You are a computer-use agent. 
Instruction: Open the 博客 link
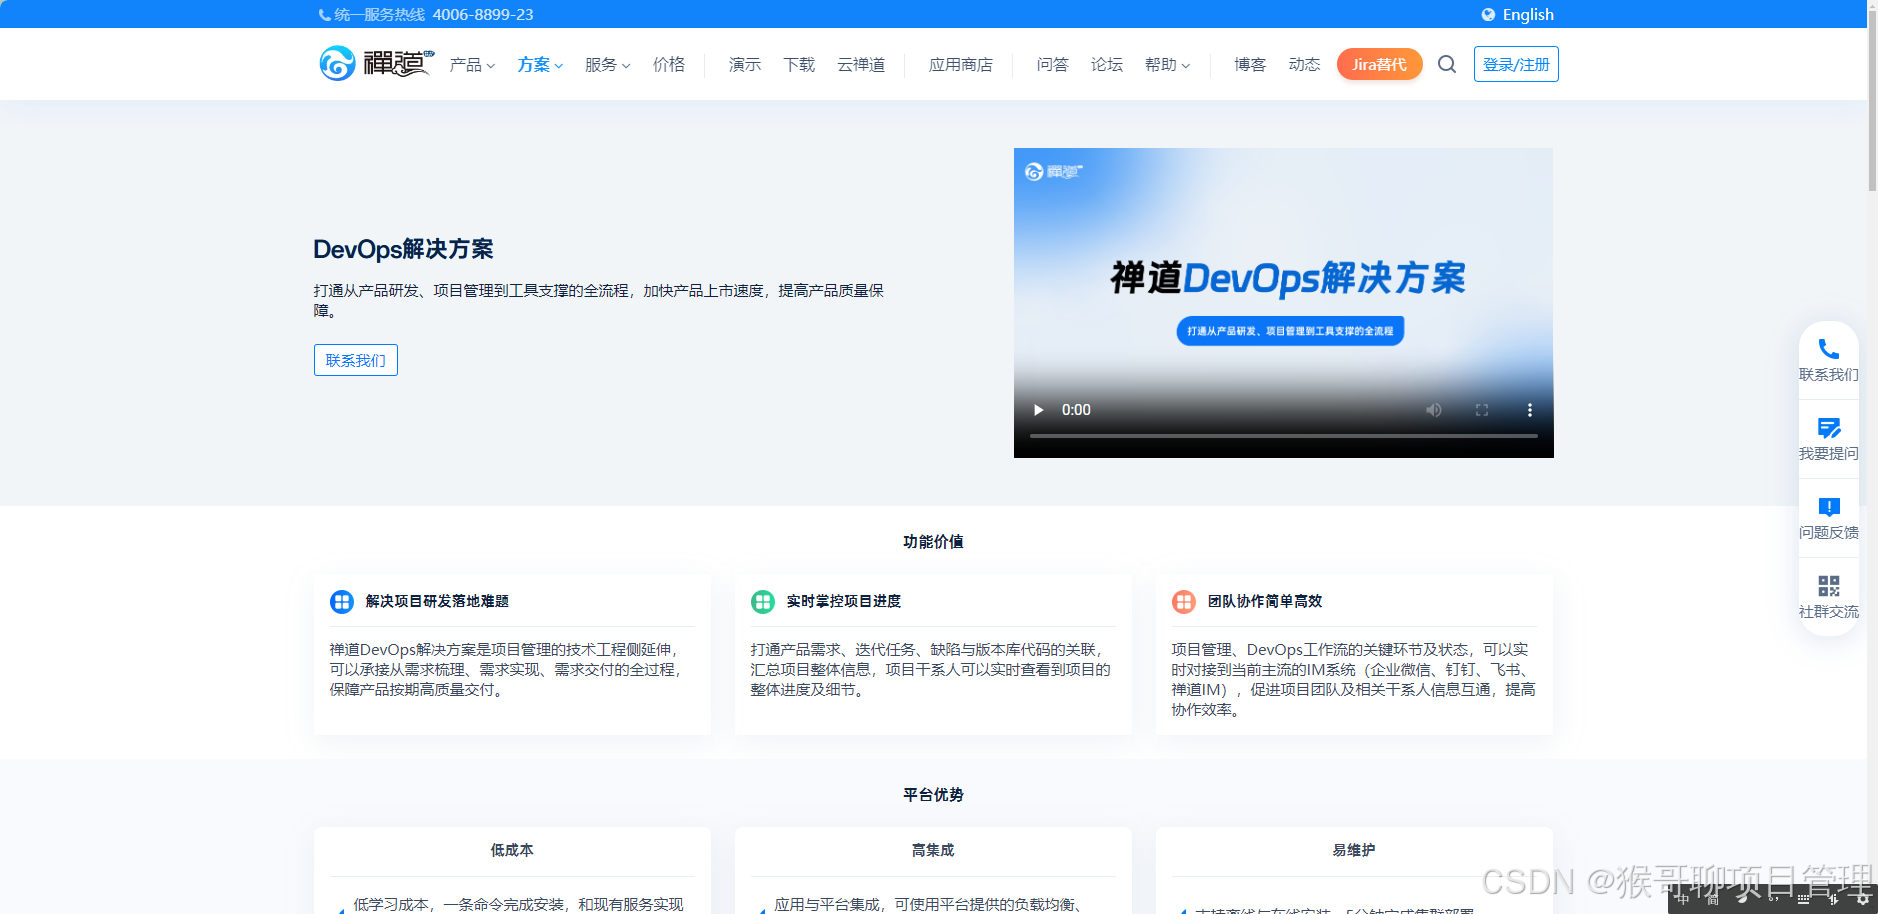pos(1250,65)
